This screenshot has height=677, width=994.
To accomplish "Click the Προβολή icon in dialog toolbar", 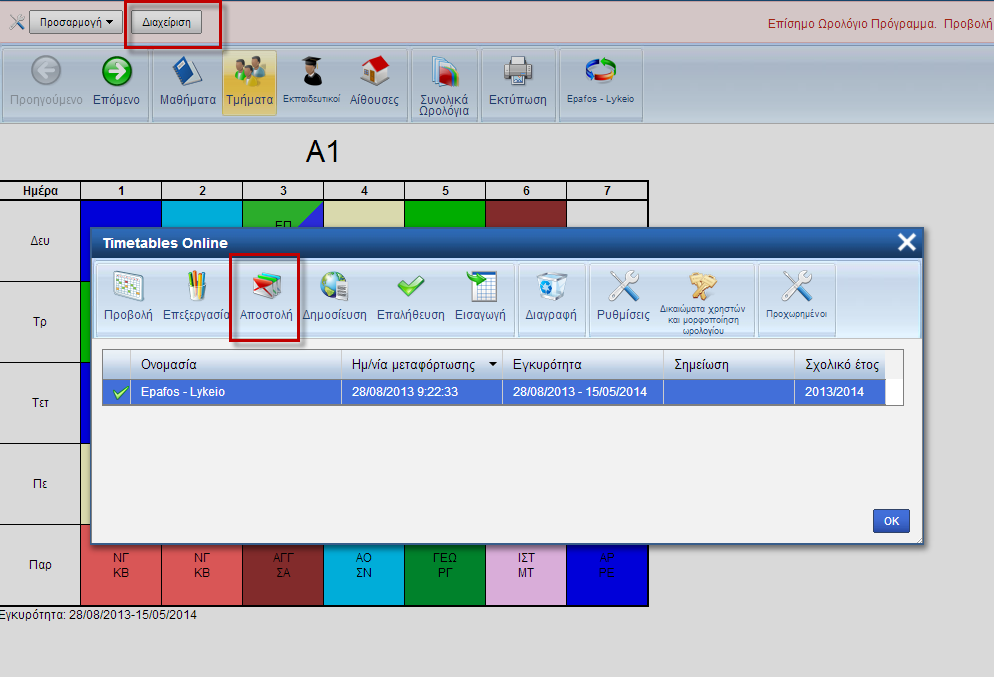I will 128,298.
